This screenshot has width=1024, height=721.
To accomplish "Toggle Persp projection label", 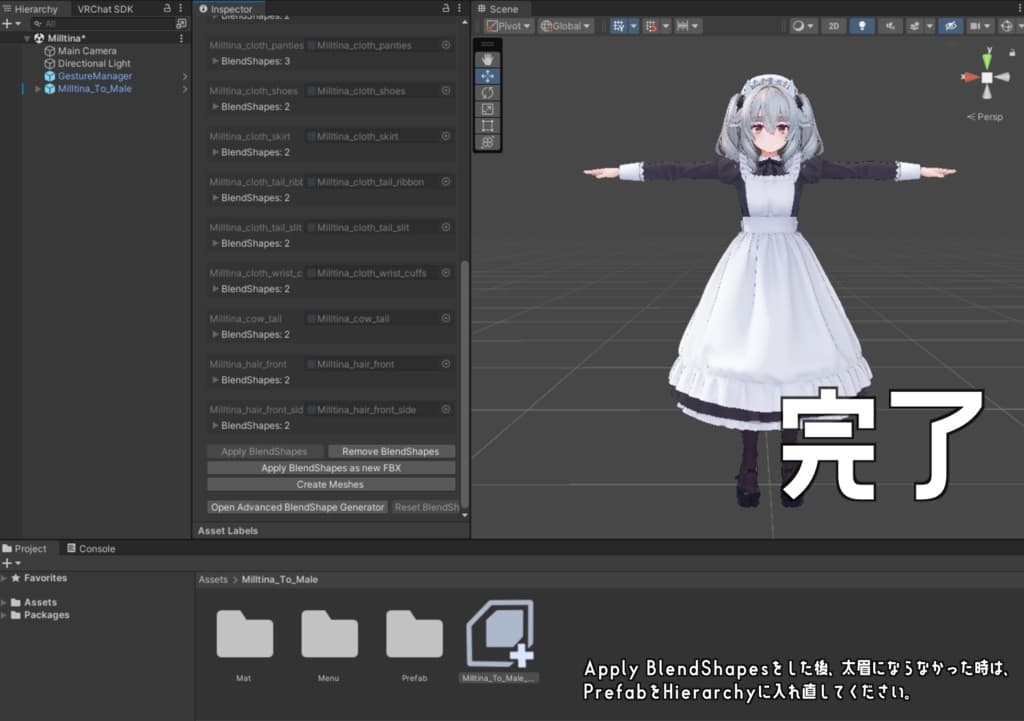I will point(985,117).
